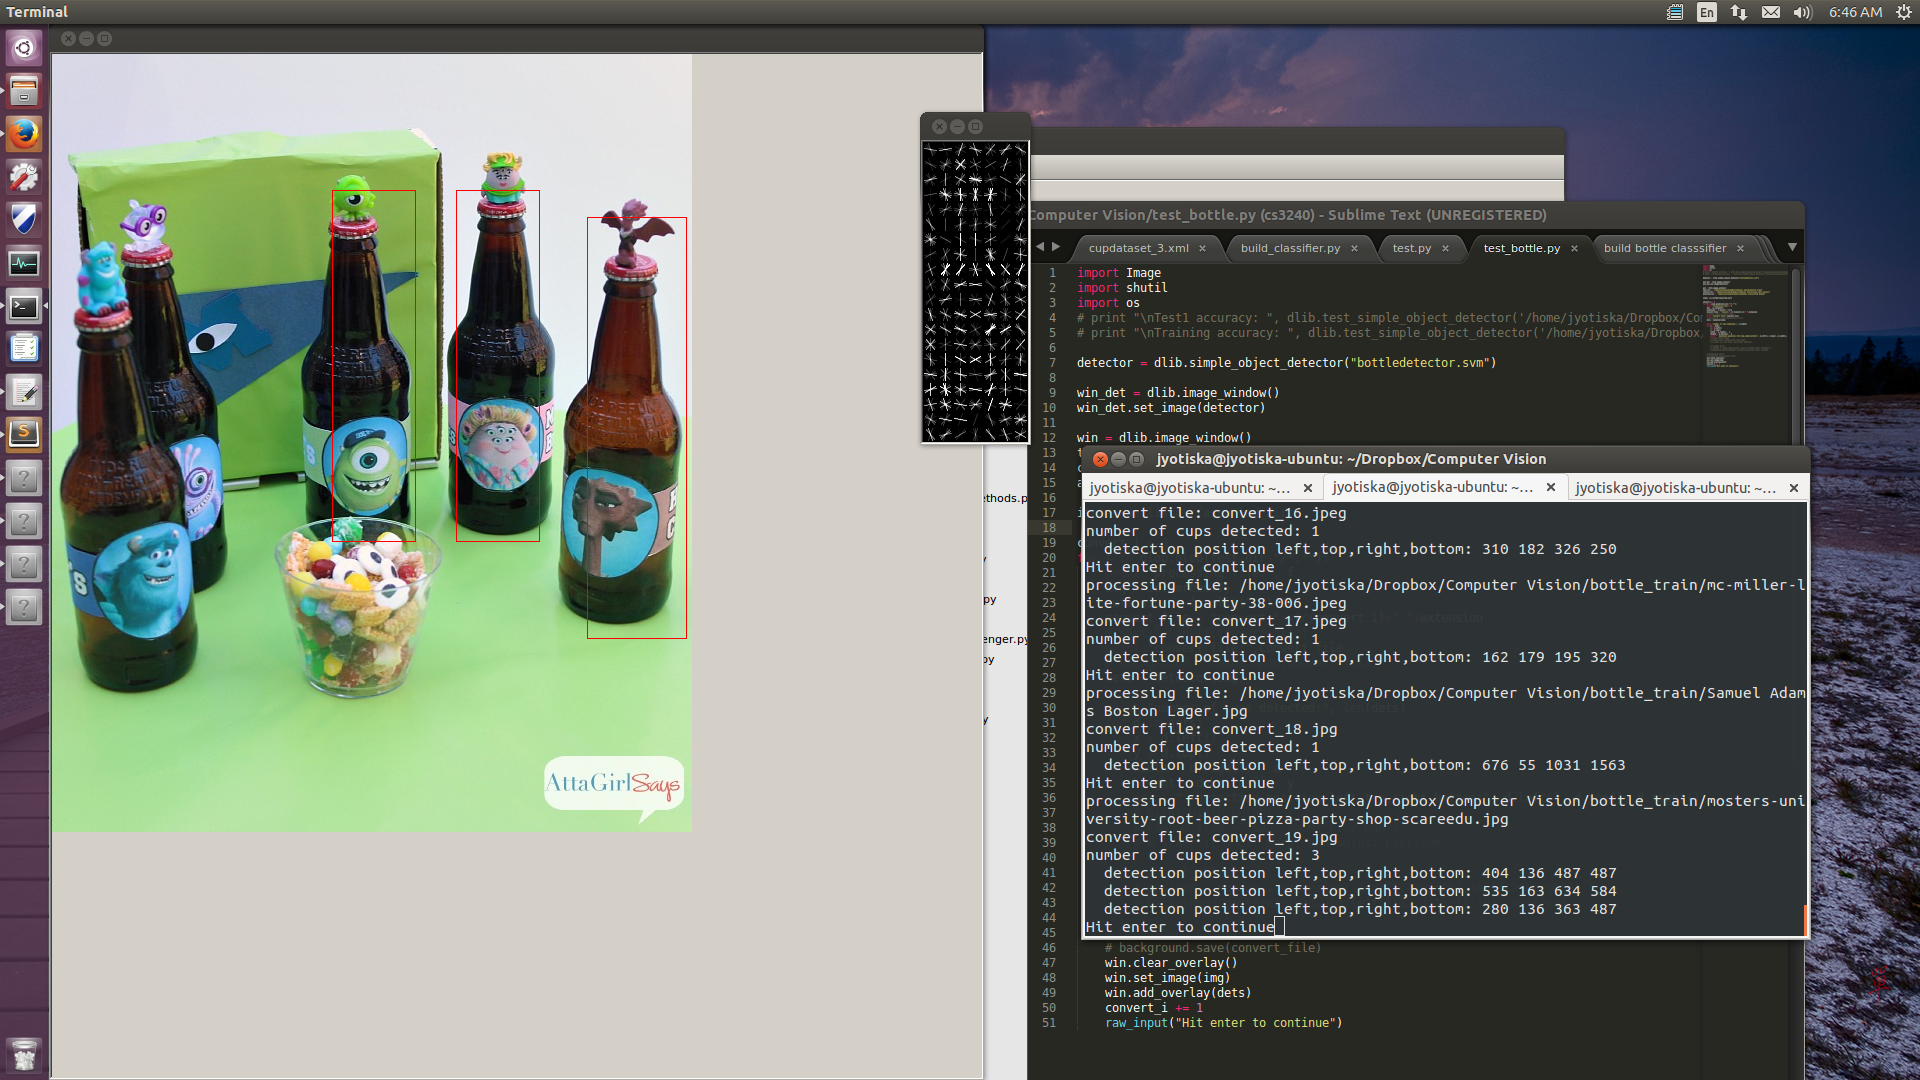Open Firefox from the launcher
This screenshot has width=1920, height=1080.
coord(24,134)
